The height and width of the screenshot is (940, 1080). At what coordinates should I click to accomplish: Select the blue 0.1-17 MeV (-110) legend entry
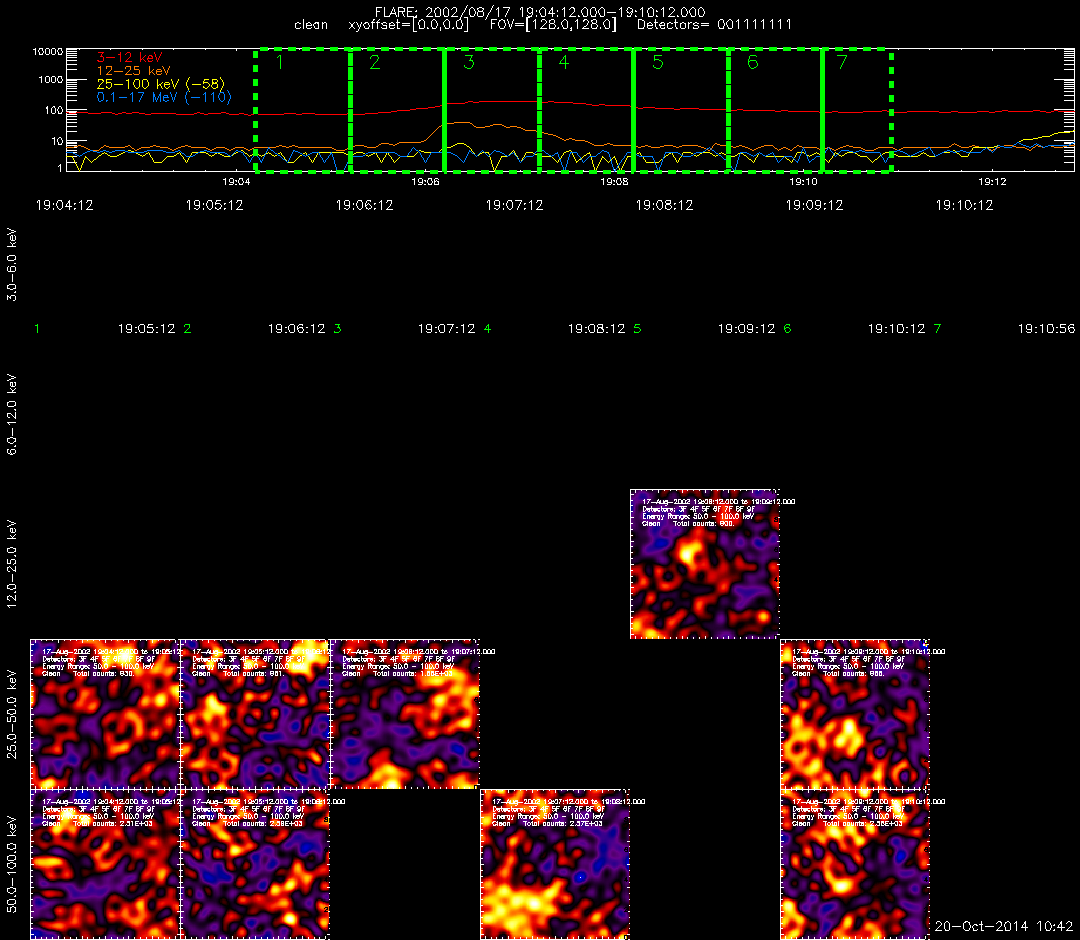coord(164,97)
